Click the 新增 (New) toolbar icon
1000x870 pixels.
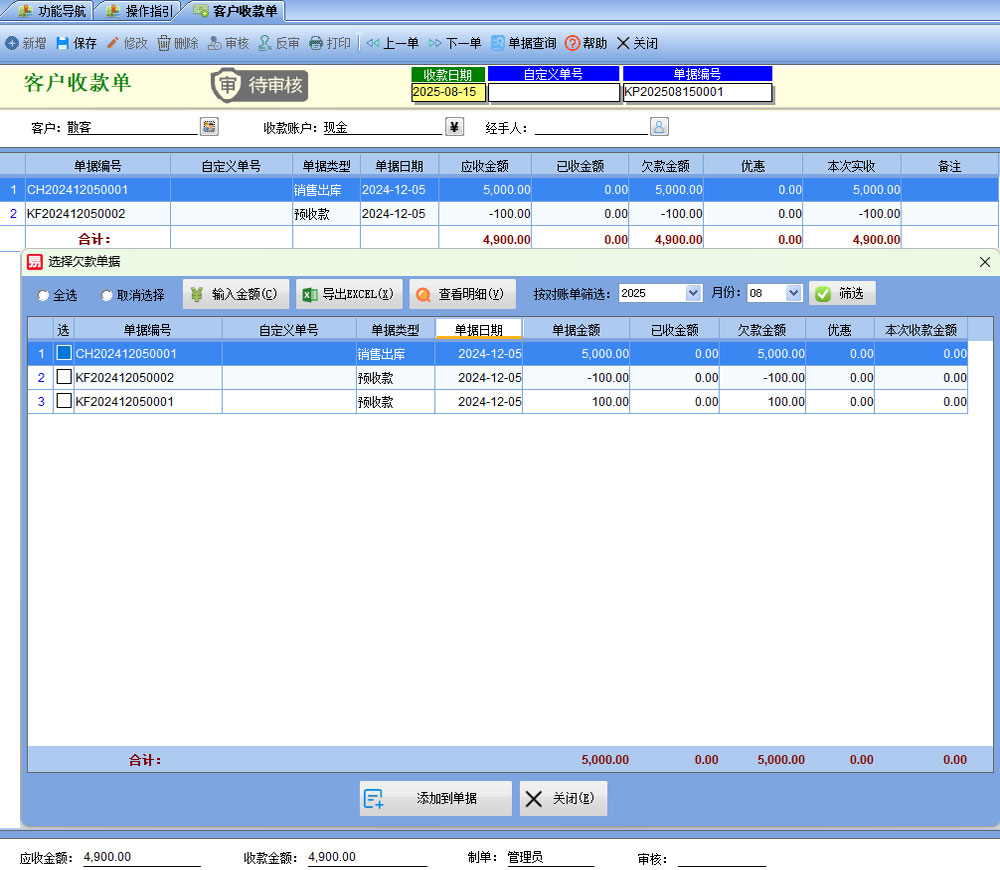[12, 44]
